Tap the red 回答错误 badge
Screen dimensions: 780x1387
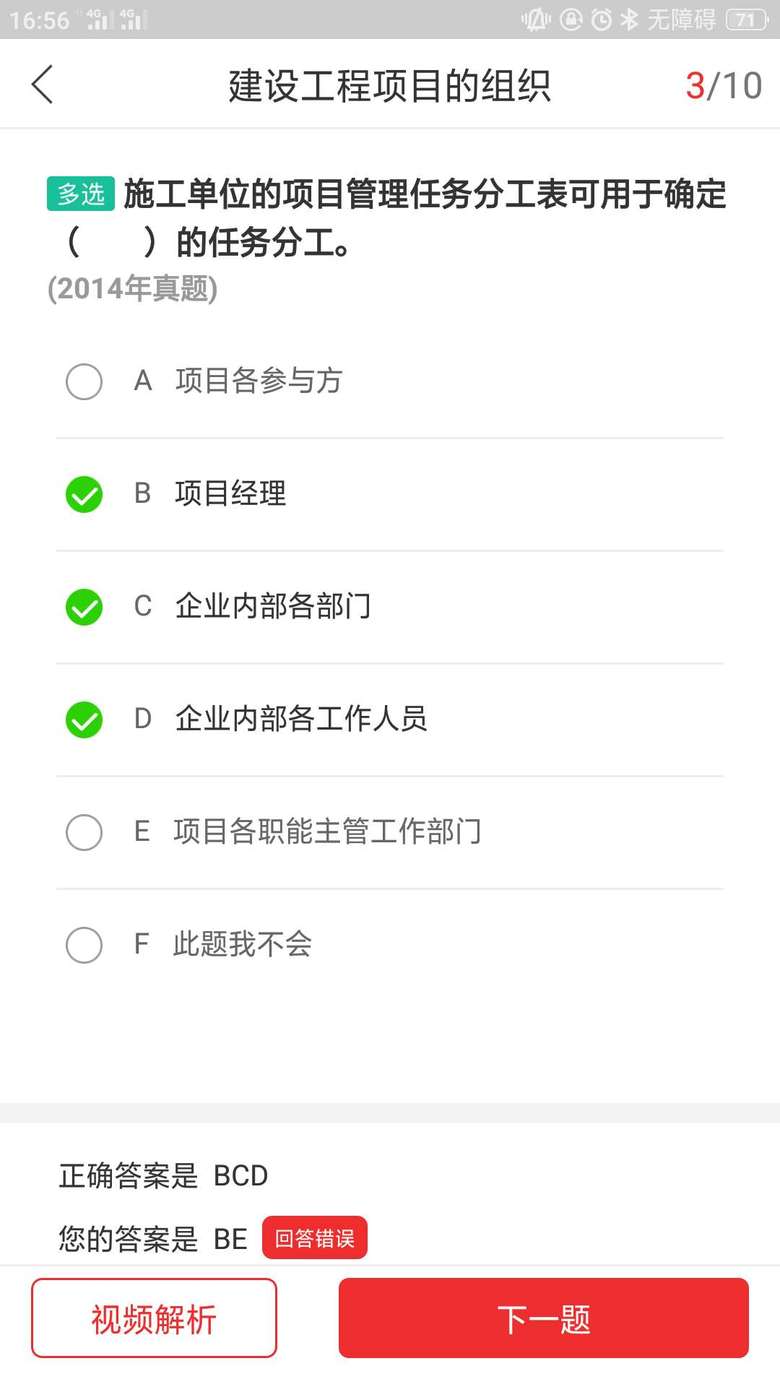[x=314, y=1238]
